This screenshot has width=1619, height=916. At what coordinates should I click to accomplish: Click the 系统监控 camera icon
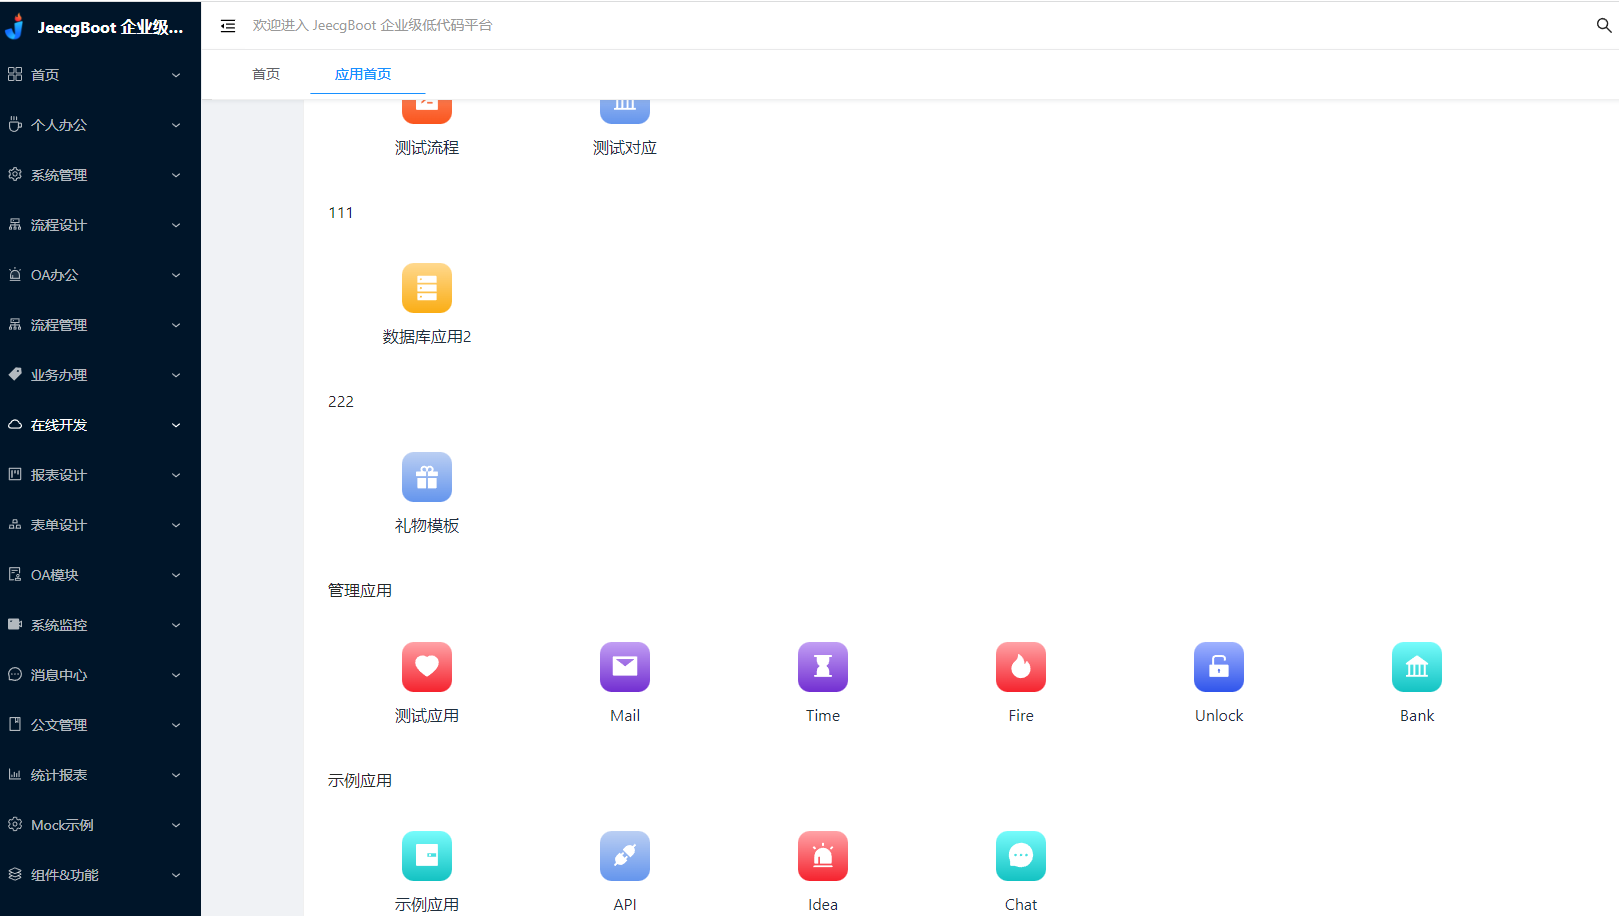pyautogui.click(x=15, y=624)
